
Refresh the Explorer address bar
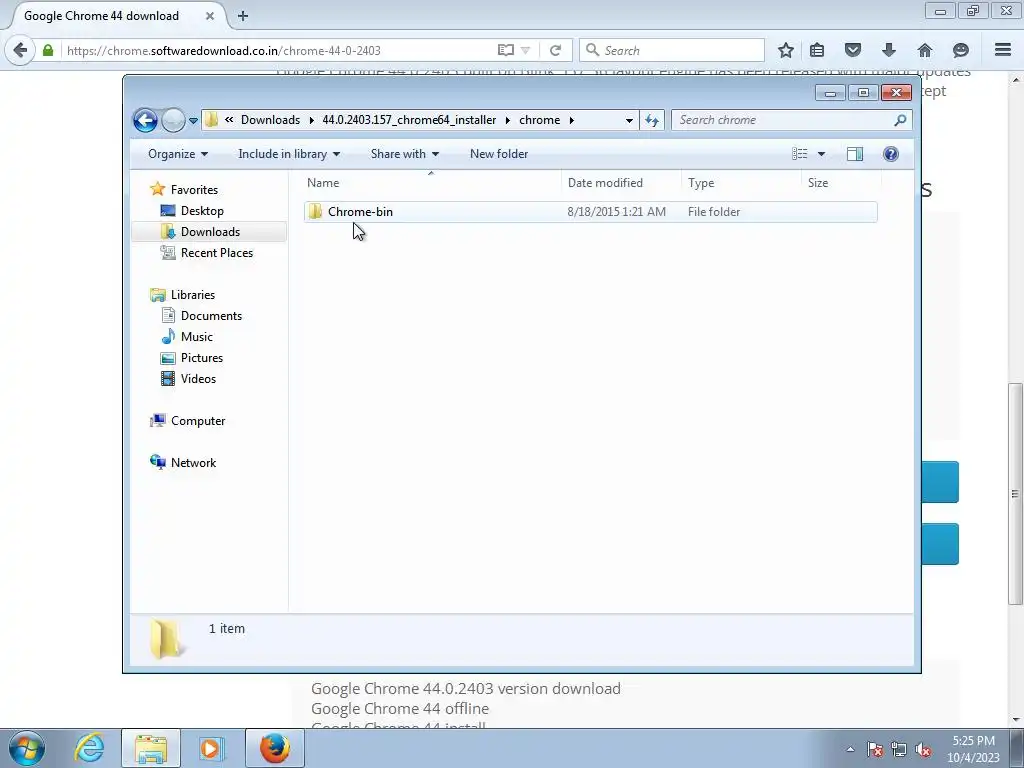click(652, 120)
